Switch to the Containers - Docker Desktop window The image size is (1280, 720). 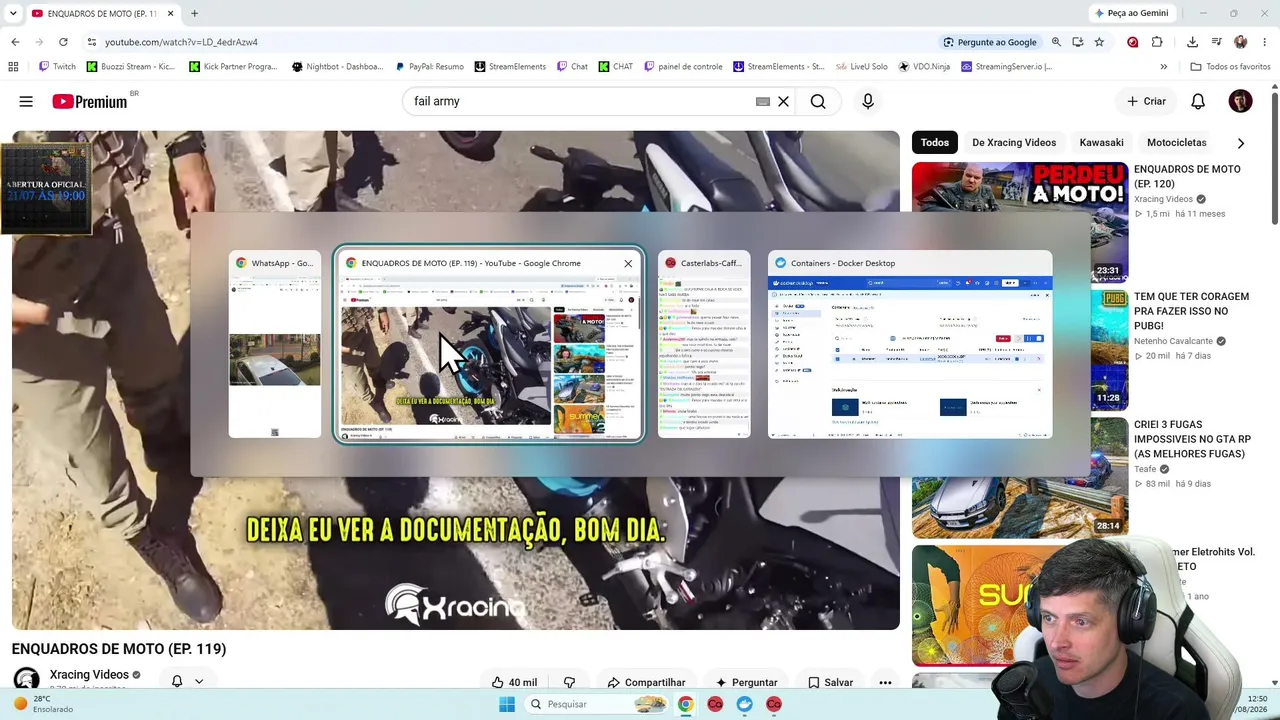[x=910, y=344]
